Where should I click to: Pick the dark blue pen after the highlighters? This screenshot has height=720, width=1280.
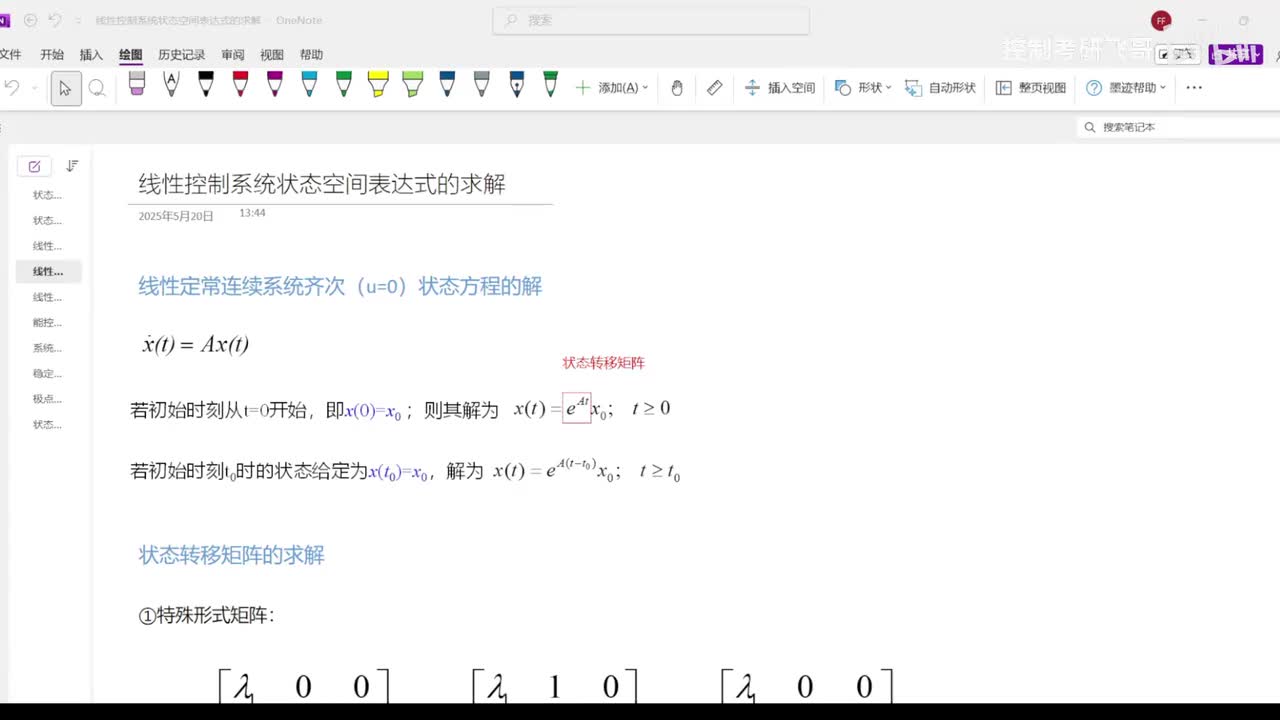click(447, 85)
